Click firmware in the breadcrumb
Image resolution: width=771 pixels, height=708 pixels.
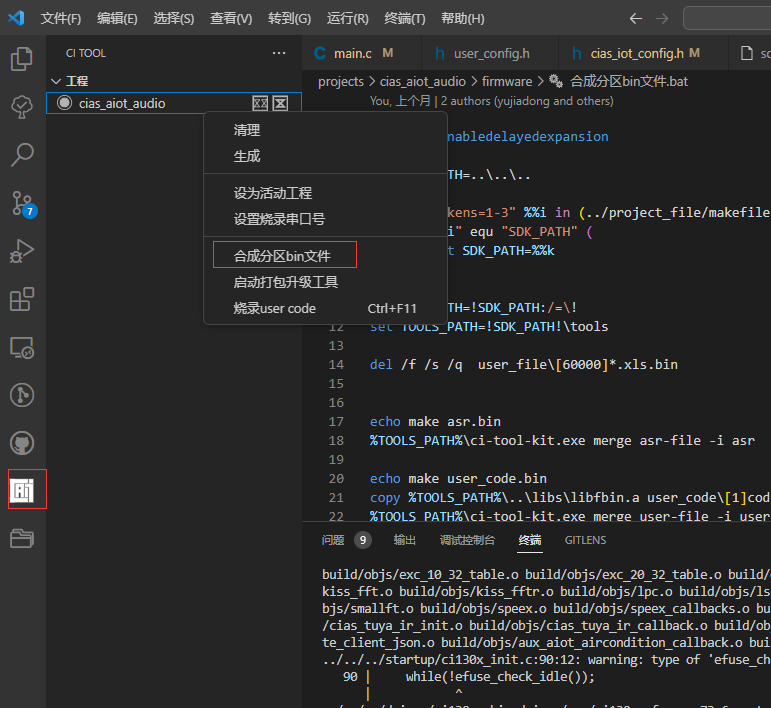pos(507,82)
